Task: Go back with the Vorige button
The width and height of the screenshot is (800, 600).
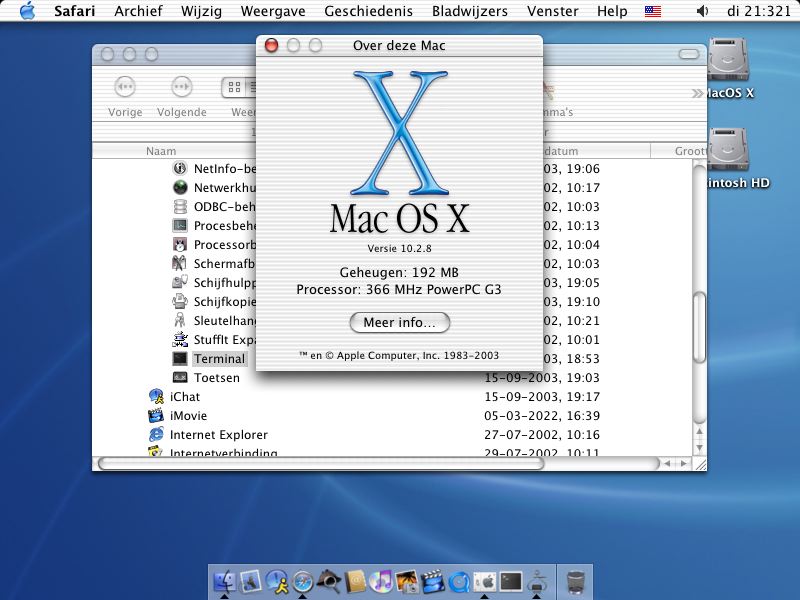Action: 125,88
